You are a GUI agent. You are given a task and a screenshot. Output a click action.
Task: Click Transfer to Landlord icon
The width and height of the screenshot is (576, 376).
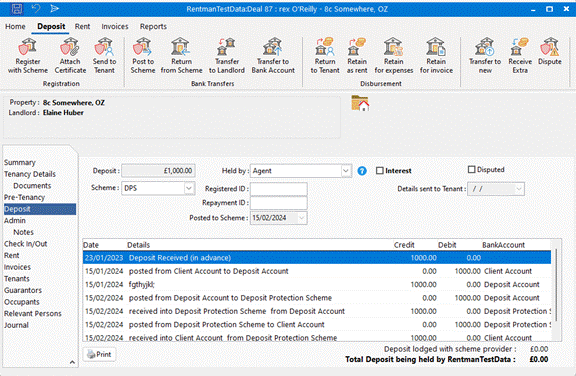click(x=227, y=47)
